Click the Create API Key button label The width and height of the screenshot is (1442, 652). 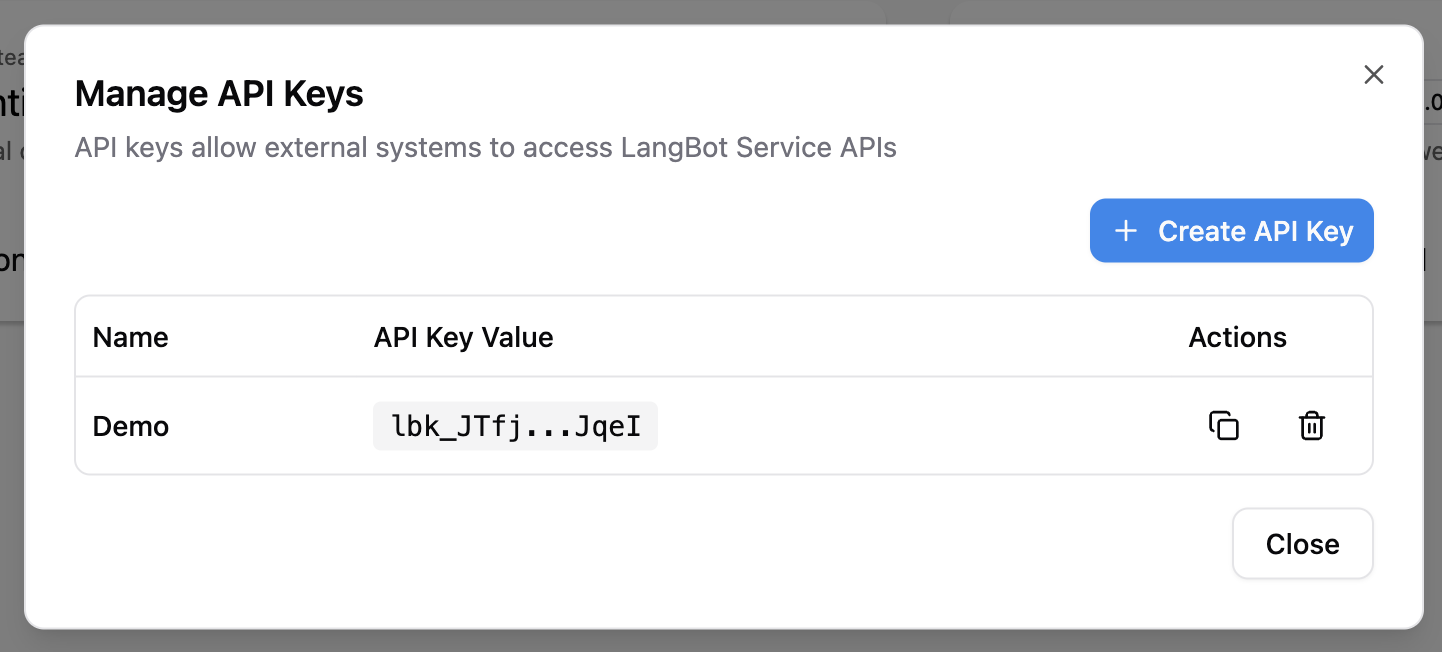pos(1255,230)
